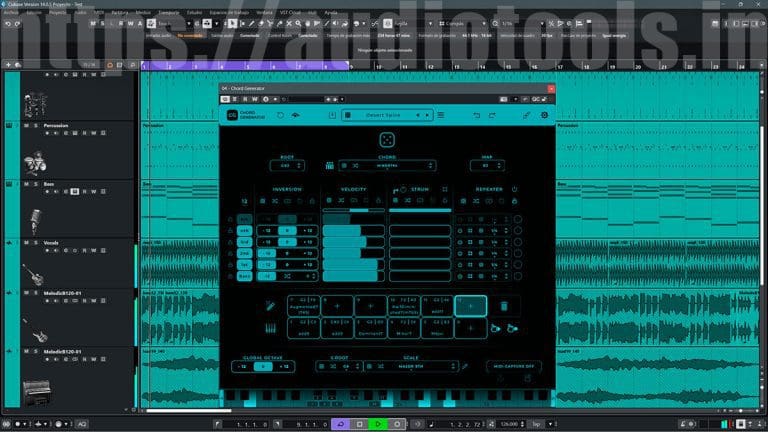Toggle the Repeater power button
Image resolution: width=768 pixels, height=432 pixels.
tap(514, 189)
